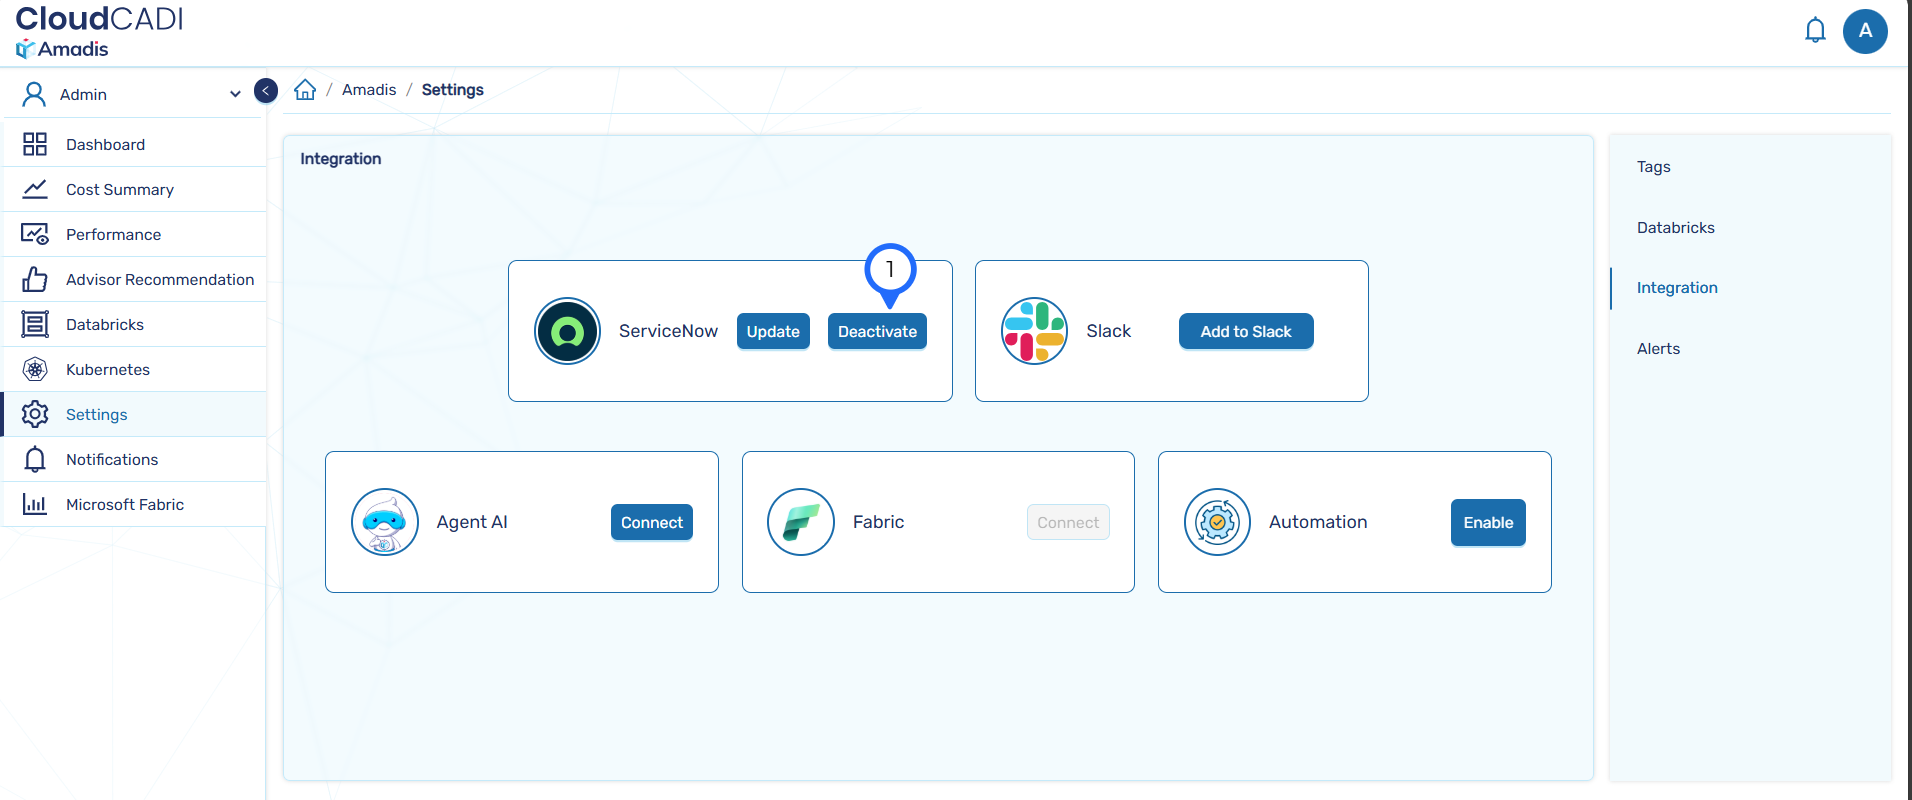The height and width of the screenshot is (800, 1912).
Task: Open the user avatar profile menu
Action: tap(1865, 31)
